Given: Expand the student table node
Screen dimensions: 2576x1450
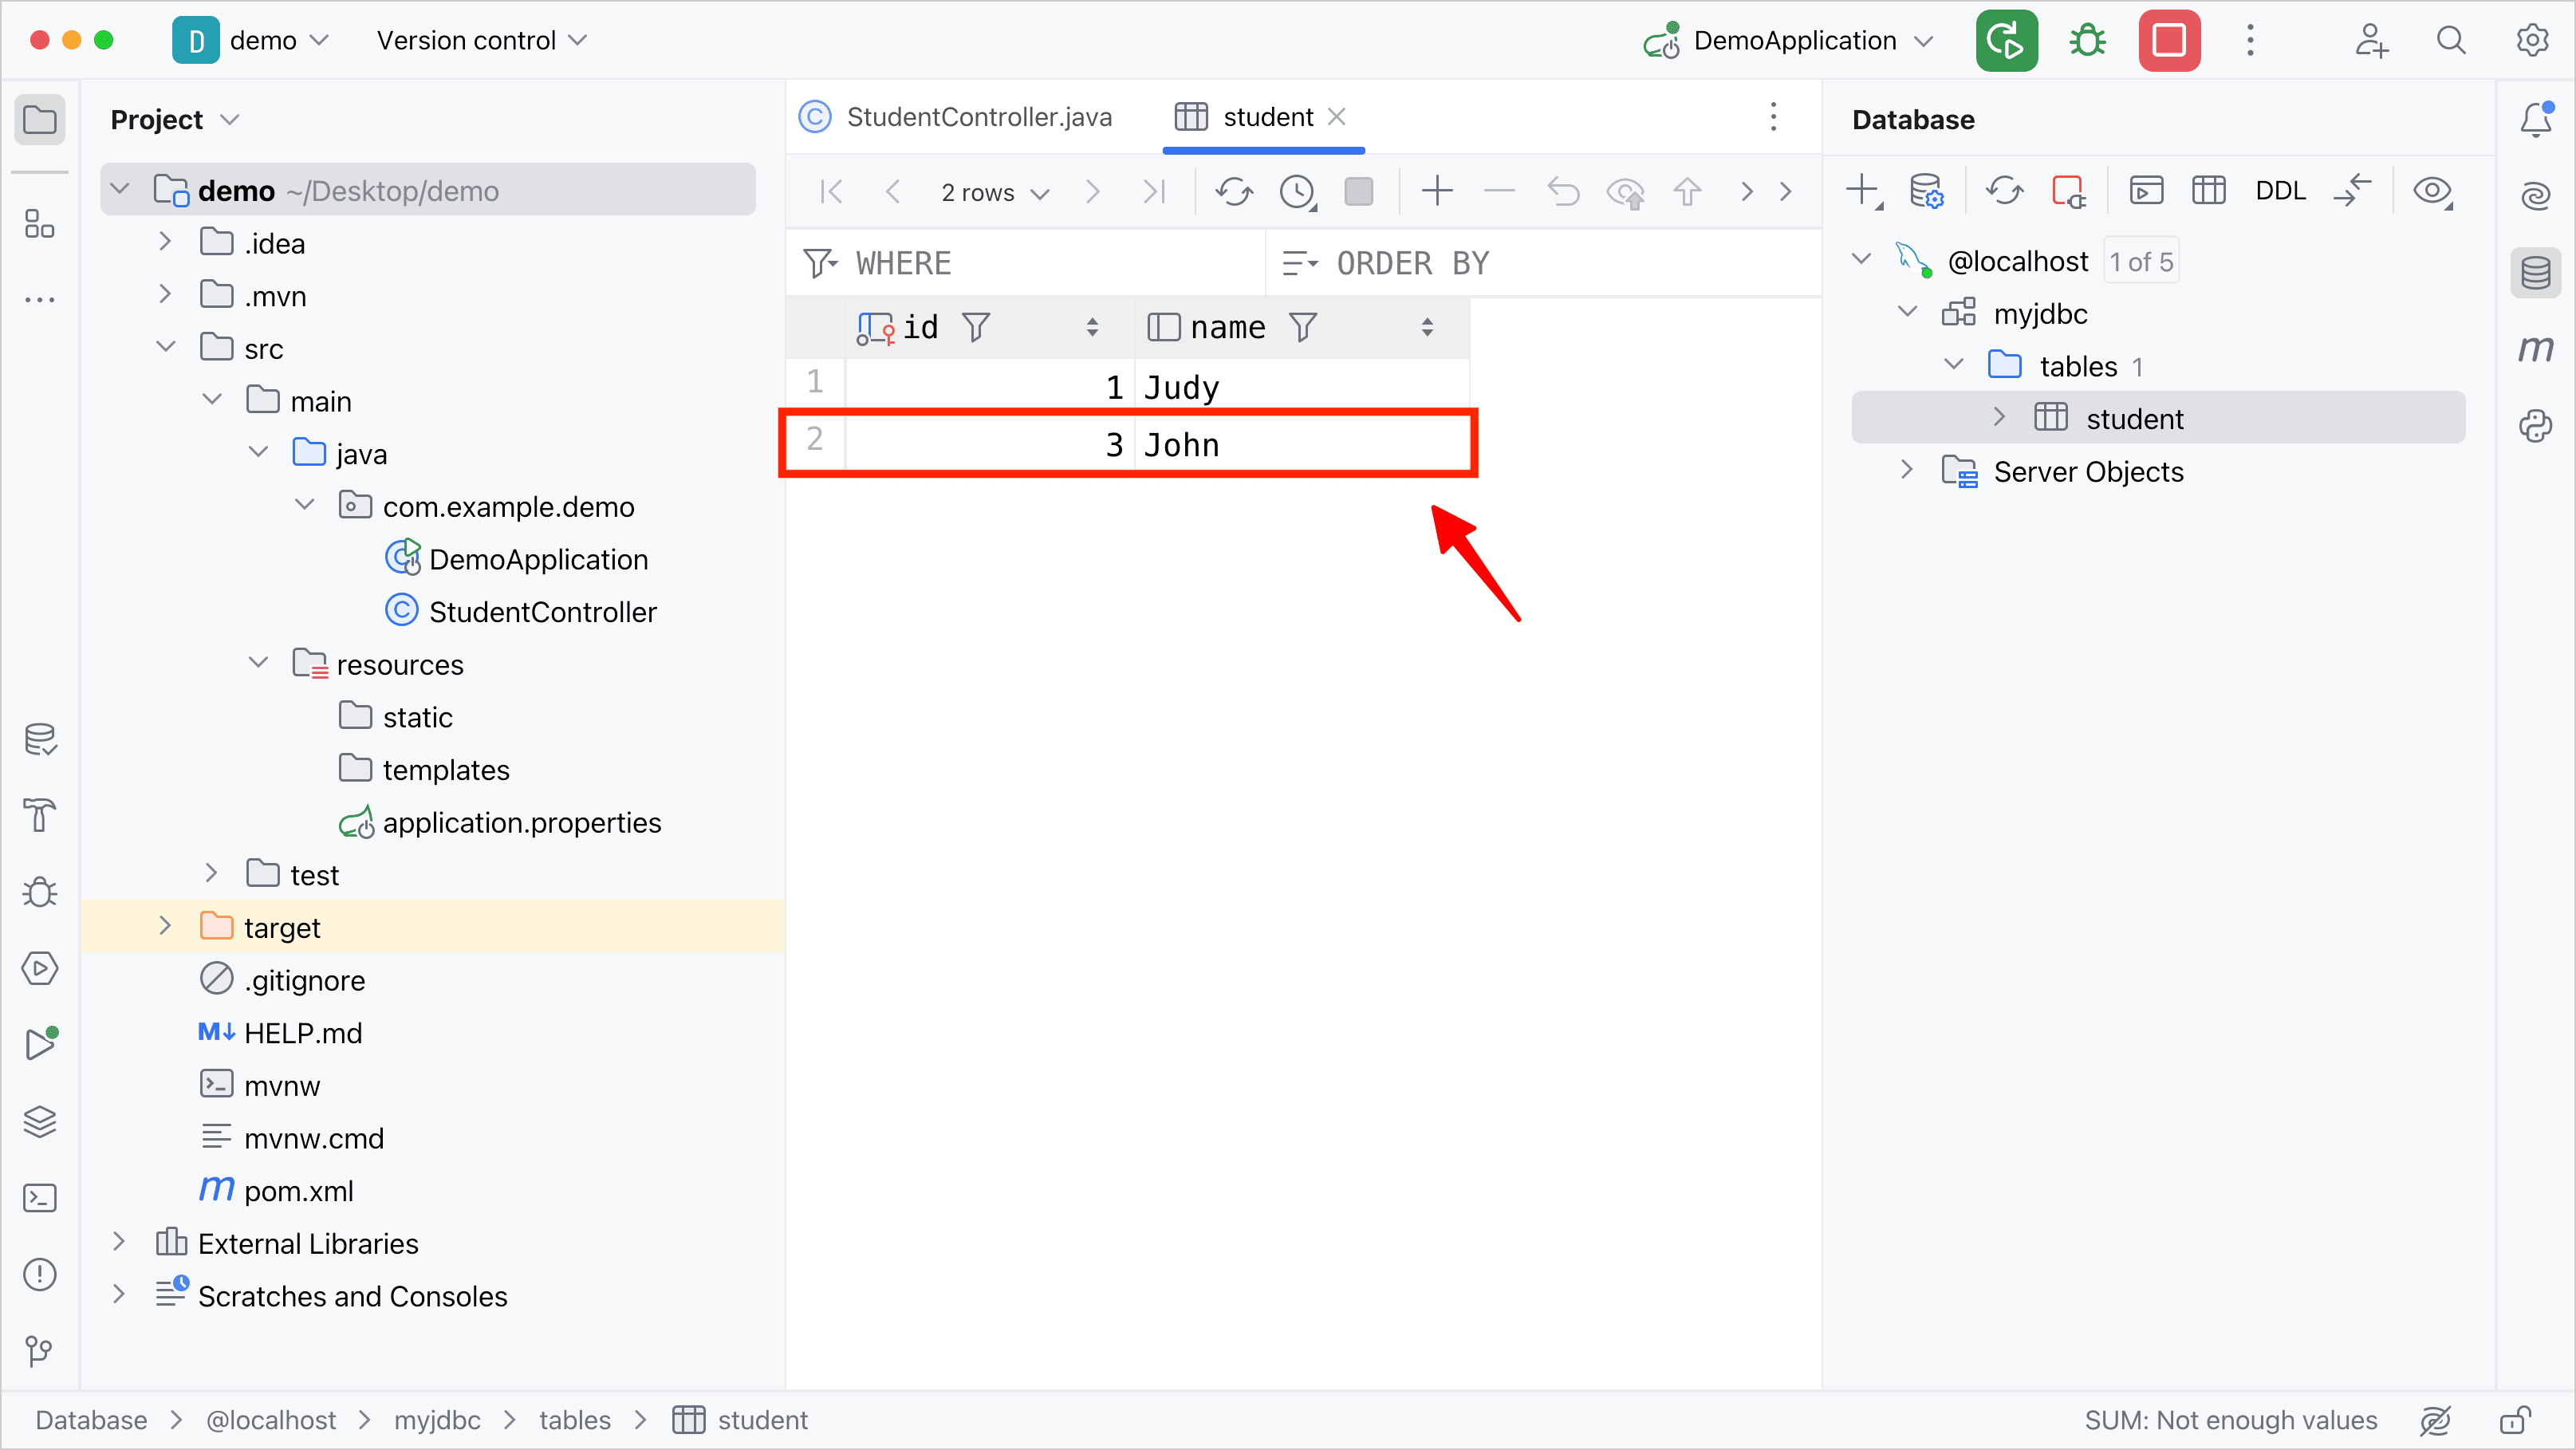Looking at the screenshot, I should click(1999, 418).
